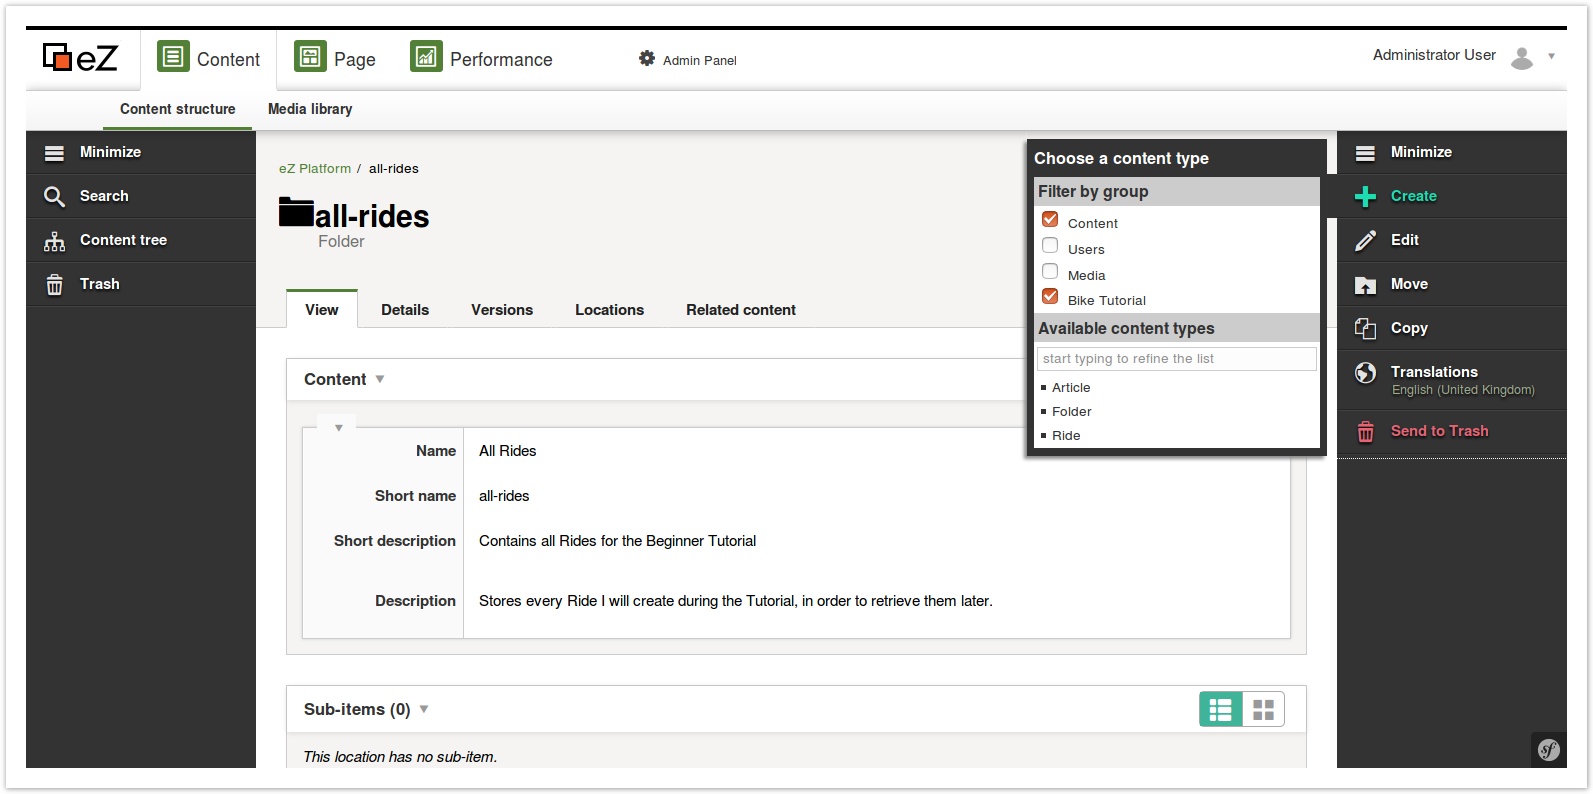
Task: Switch sub-items to grid view
Action: [1263, 710]
